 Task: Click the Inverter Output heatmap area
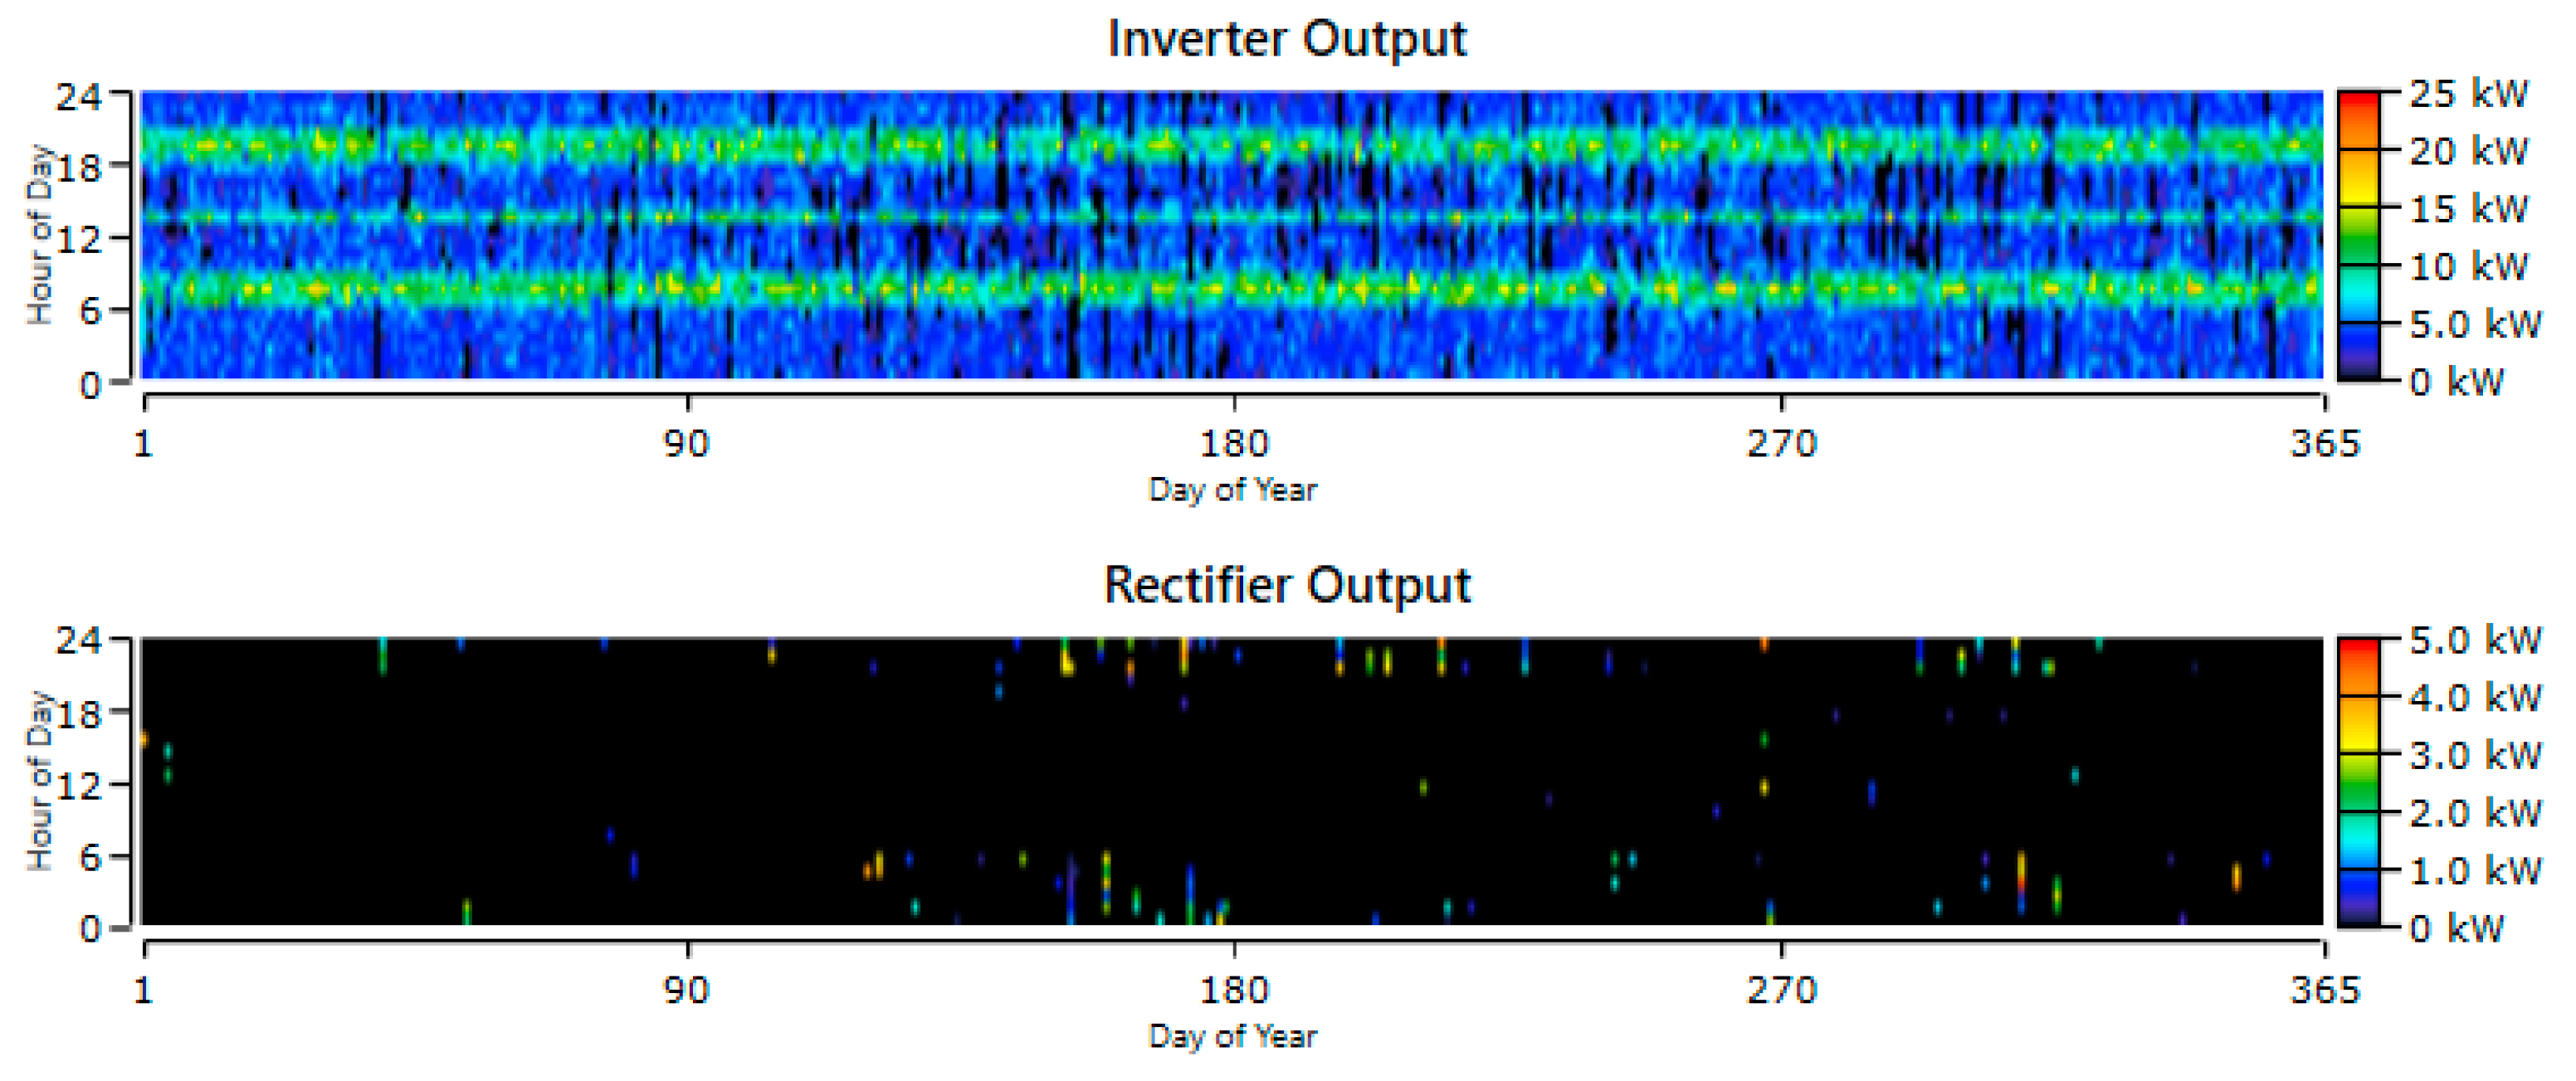coord(1230,235)
